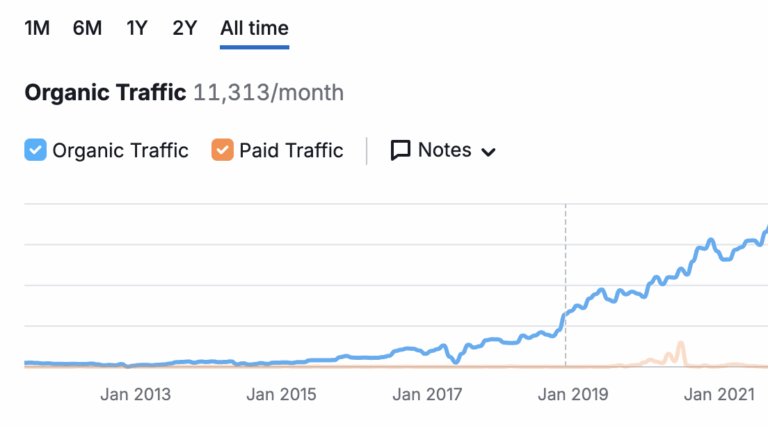Uncheck the orange Paid Traffic checkbox
Image resolution: width=768 pixels, height=426 pixels.
coord(222,151)
